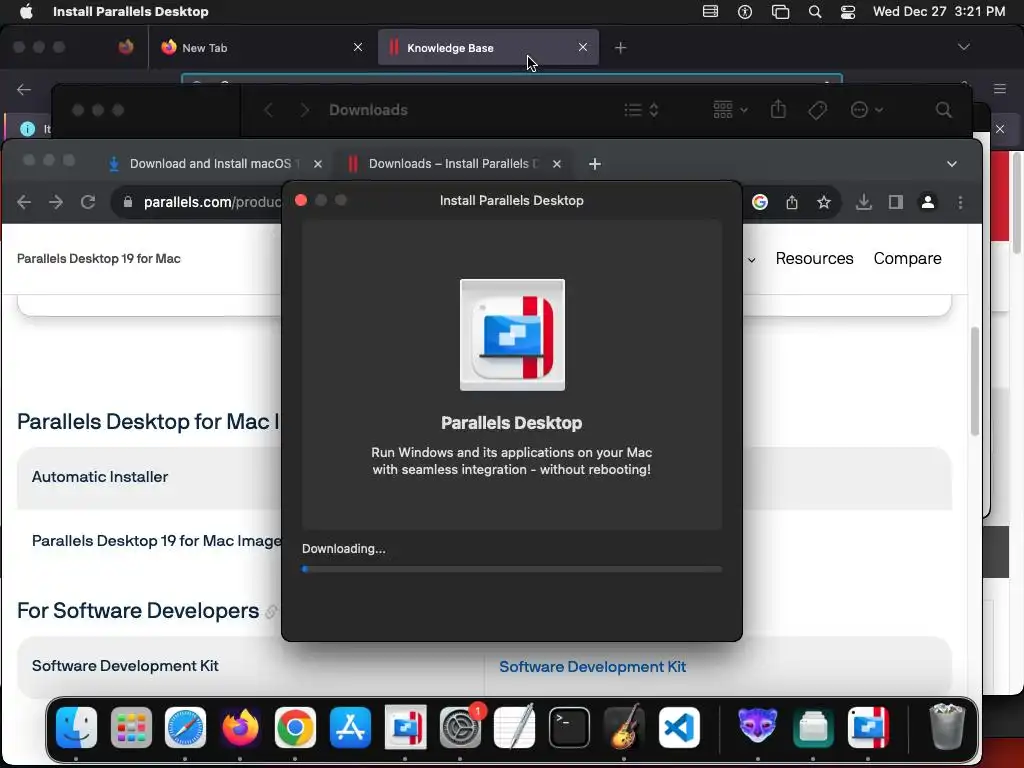Close Firefox's Knowledge Base tab
The image size is (1024, 768).
583,48
